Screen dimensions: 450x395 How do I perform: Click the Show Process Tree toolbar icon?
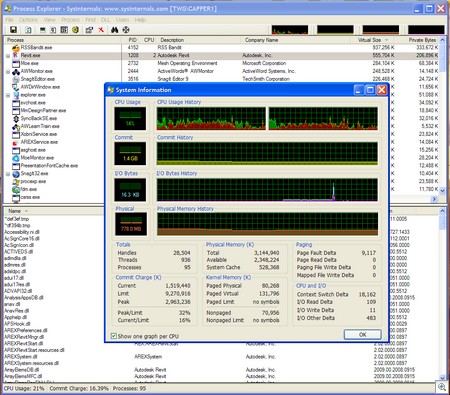click(x=53, y=30)
